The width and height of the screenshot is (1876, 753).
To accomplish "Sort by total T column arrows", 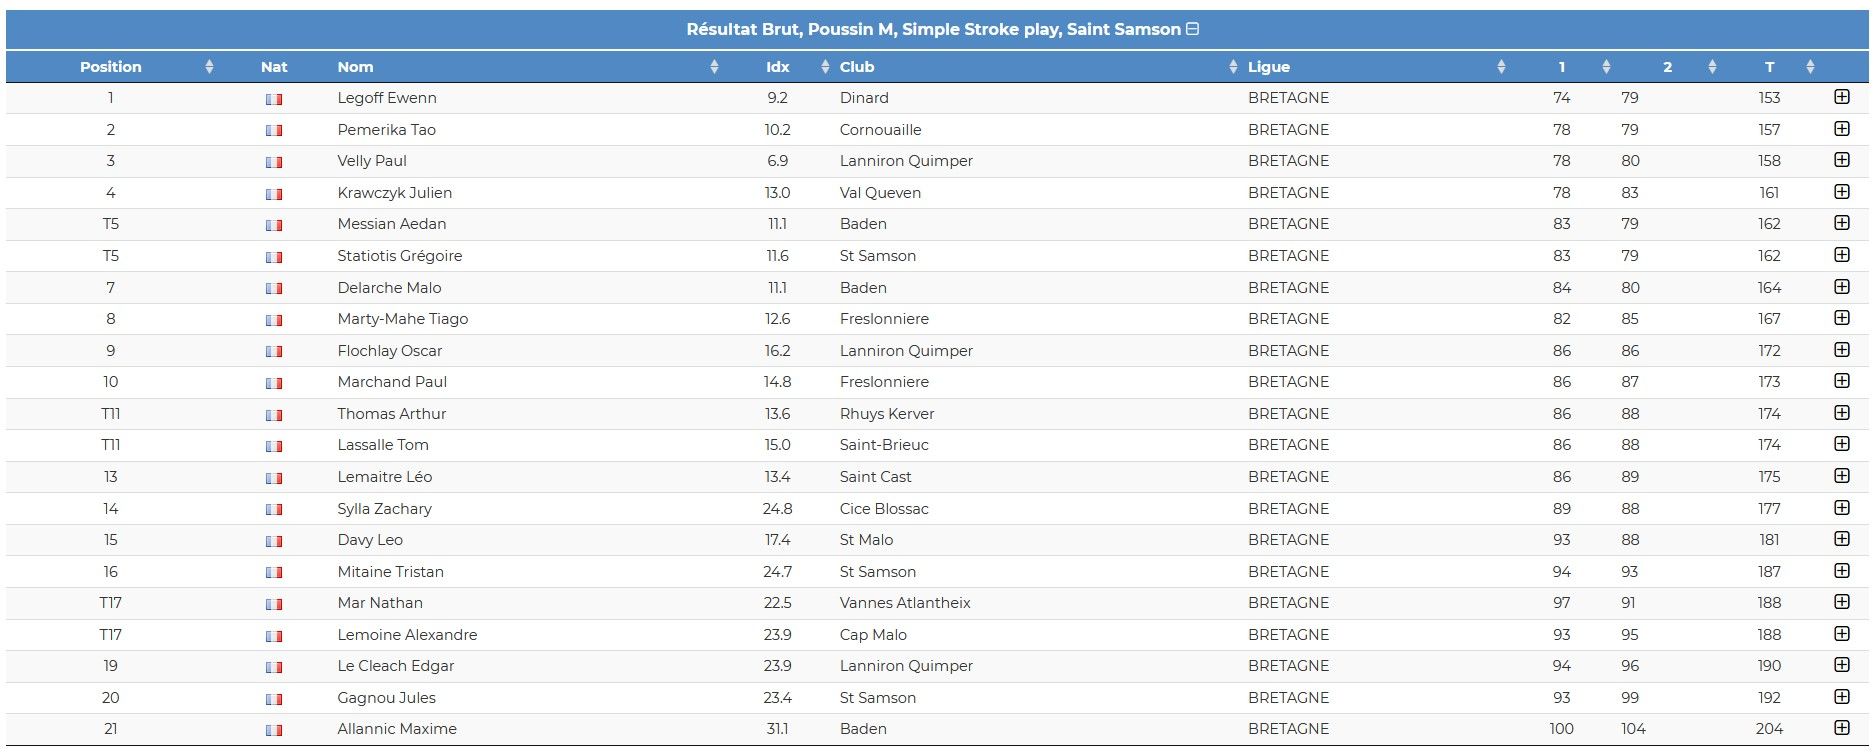I will point(1810,67).
